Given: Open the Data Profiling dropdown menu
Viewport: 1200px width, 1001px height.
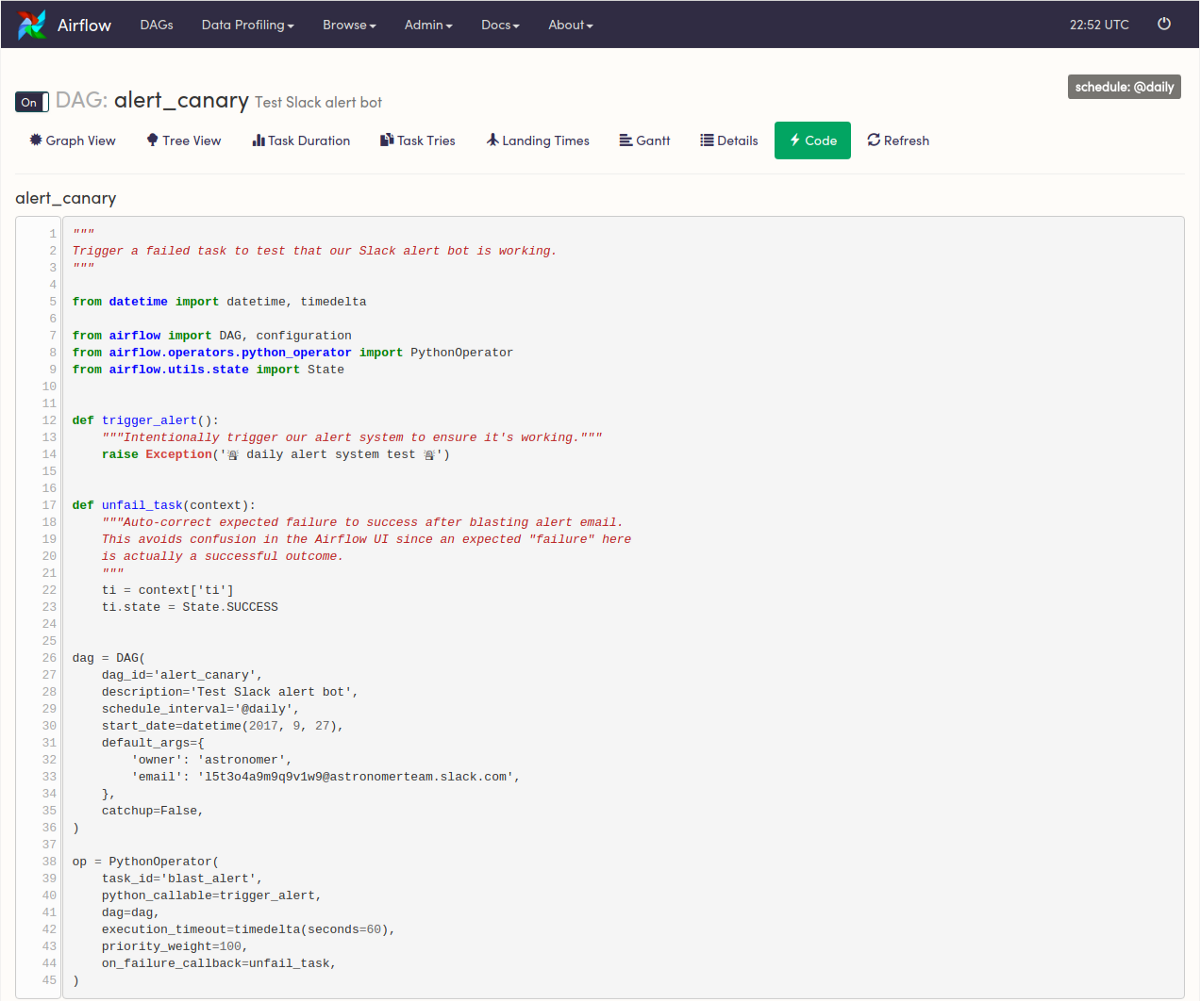Looking at the screenshot, I should 248,25.
